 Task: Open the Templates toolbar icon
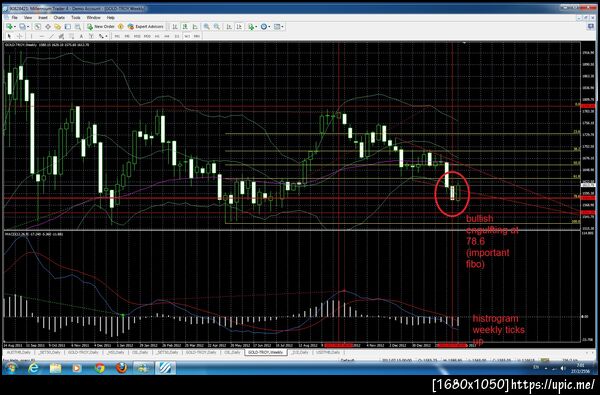(x=277, y=26)
